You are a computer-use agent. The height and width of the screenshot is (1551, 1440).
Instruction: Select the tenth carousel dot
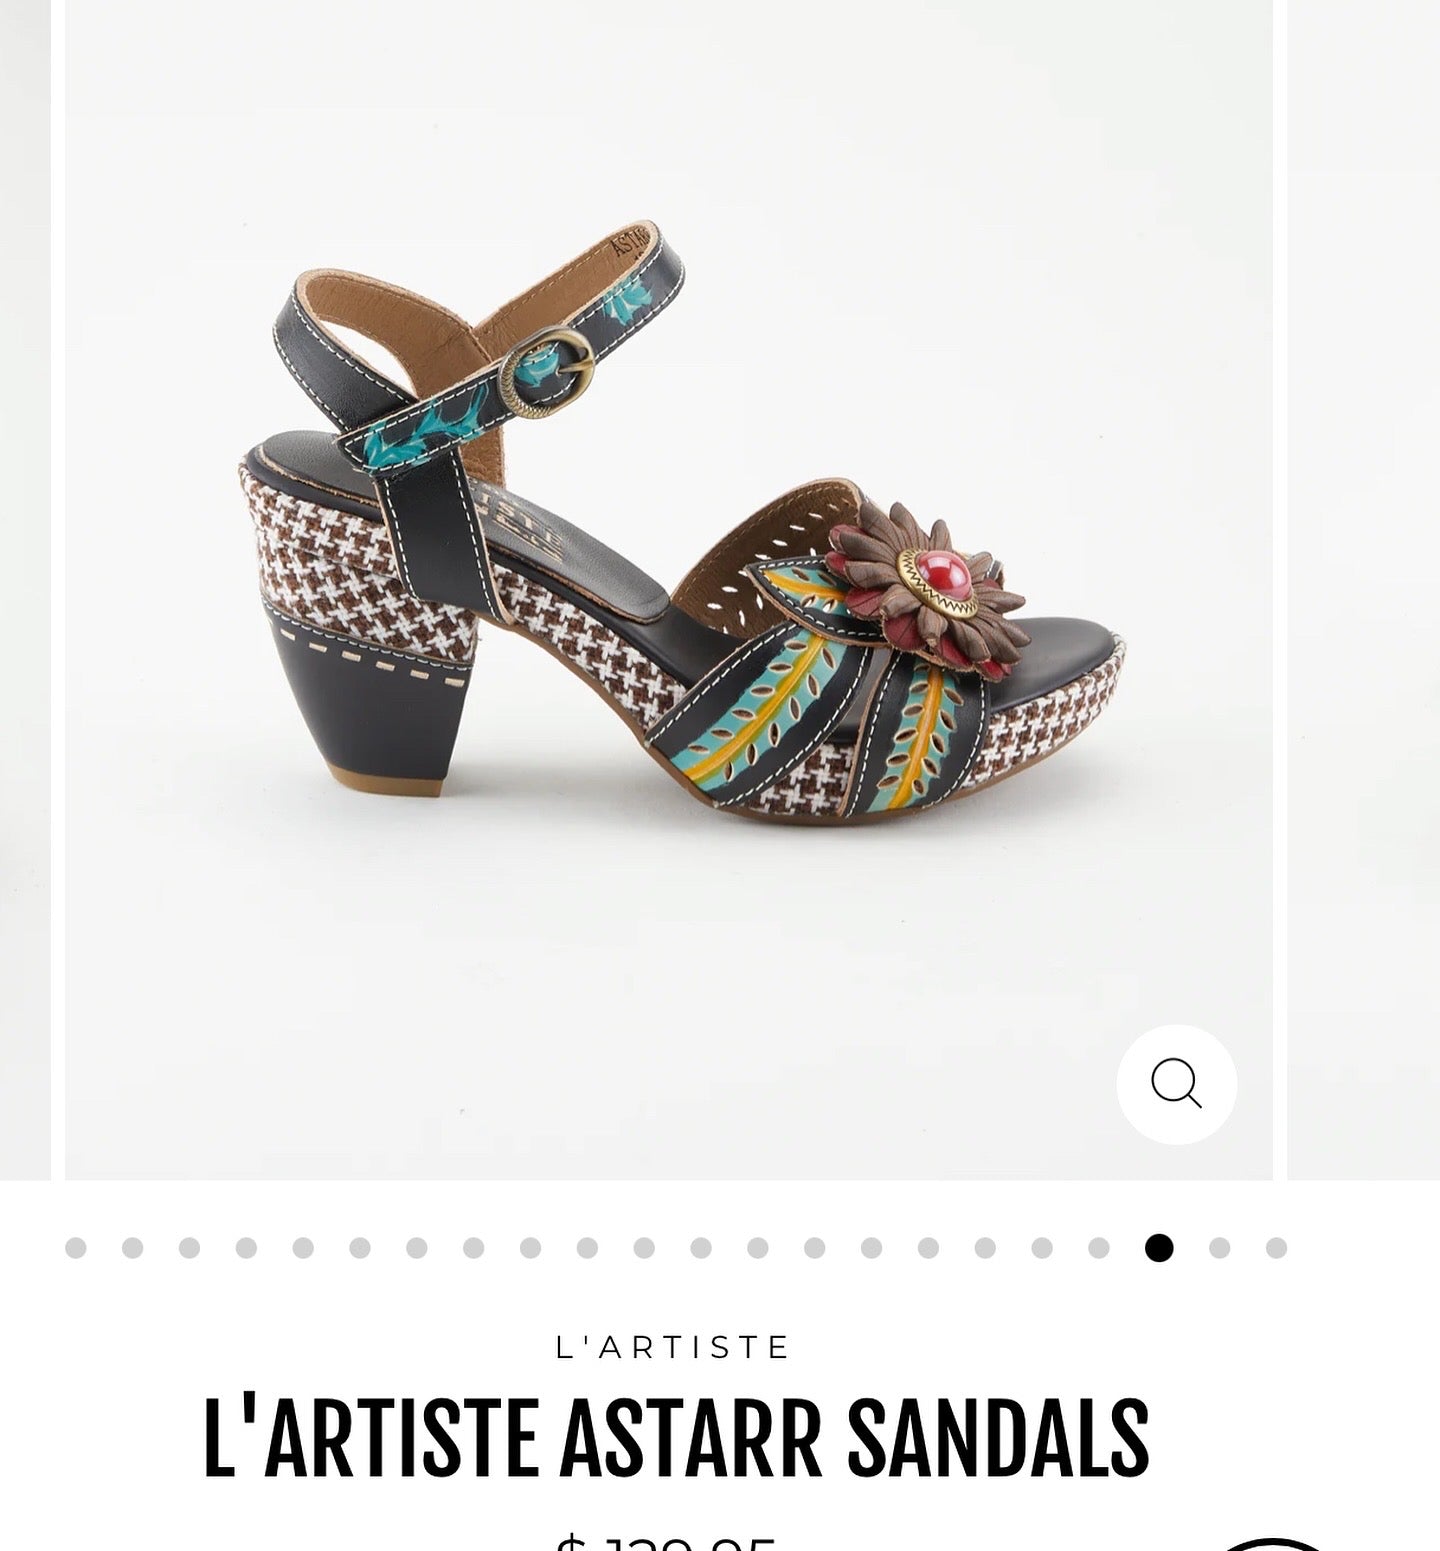(x=587, y=1248)
